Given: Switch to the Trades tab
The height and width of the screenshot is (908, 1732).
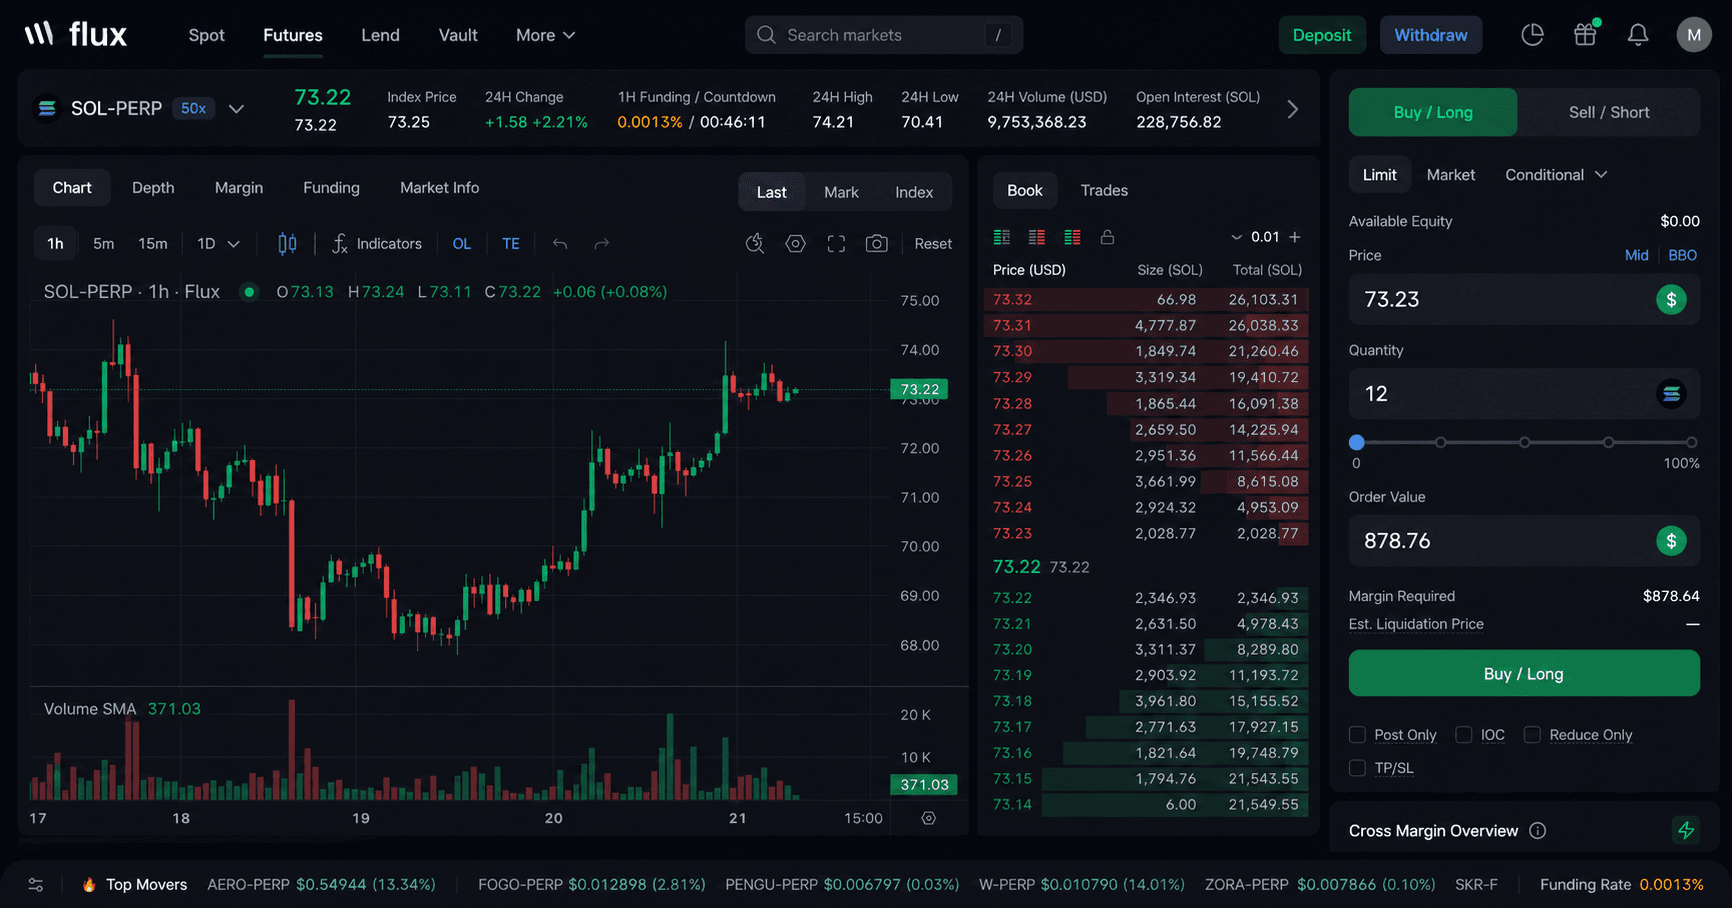Looking at the screenshot, I should coord(1104,190).
